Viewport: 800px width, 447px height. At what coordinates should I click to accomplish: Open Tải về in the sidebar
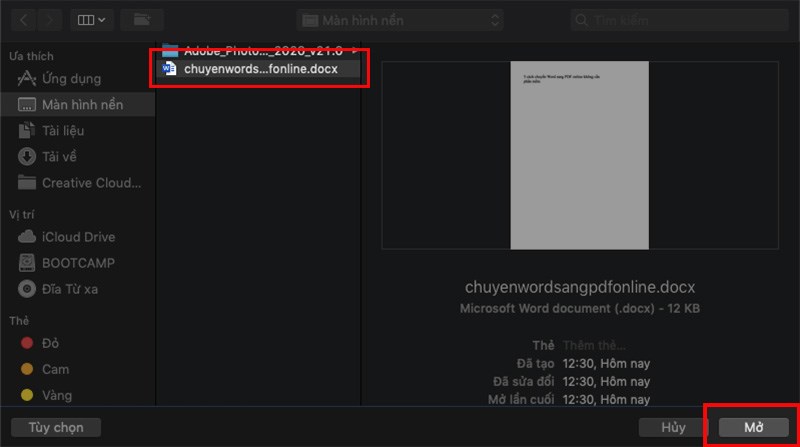coord(78,157)
